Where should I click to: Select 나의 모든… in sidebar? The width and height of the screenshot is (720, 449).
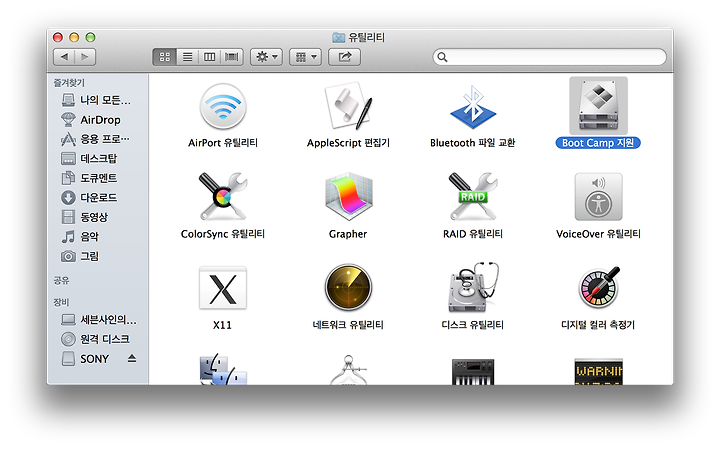(97, 100)
